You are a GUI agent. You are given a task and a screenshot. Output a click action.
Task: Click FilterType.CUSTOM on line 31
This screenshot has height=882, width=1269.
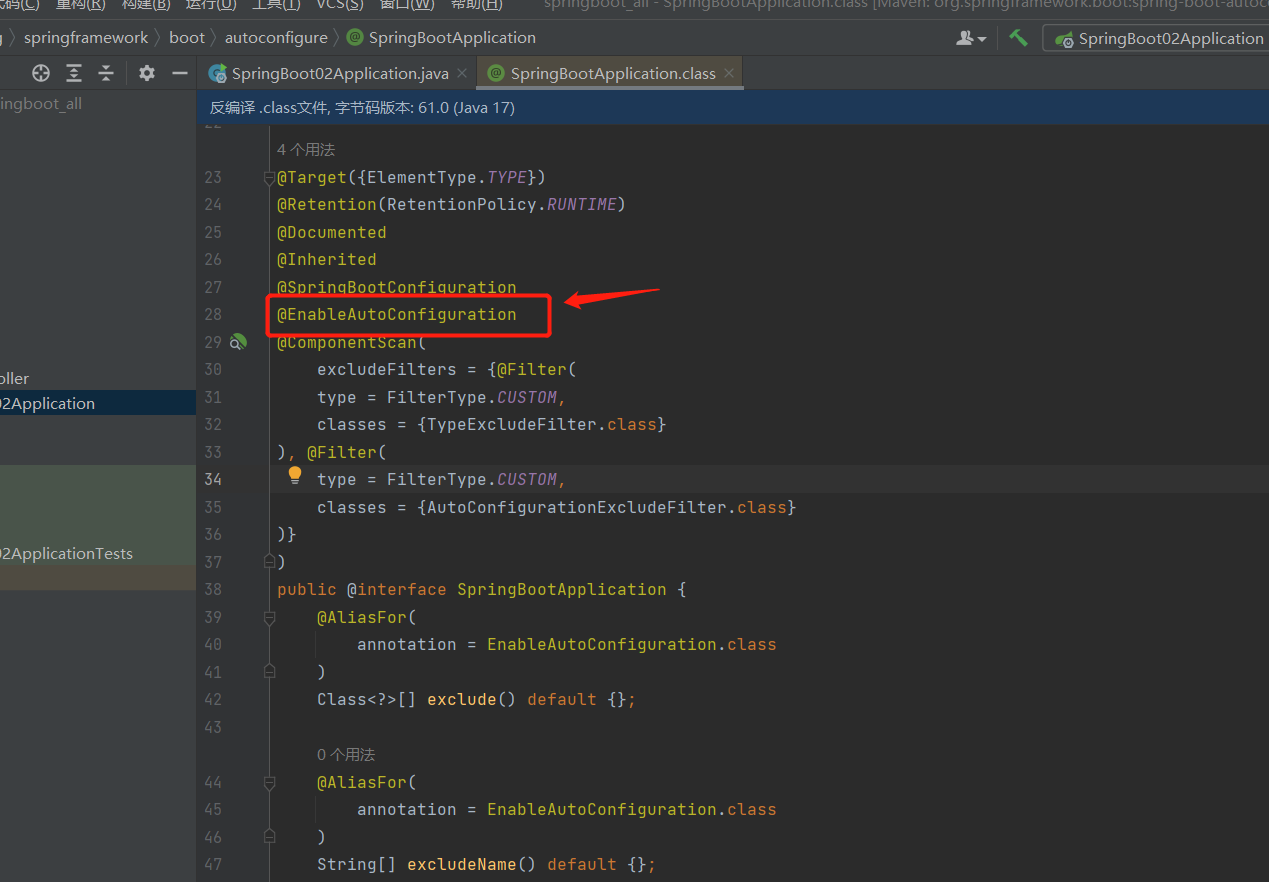472,398
